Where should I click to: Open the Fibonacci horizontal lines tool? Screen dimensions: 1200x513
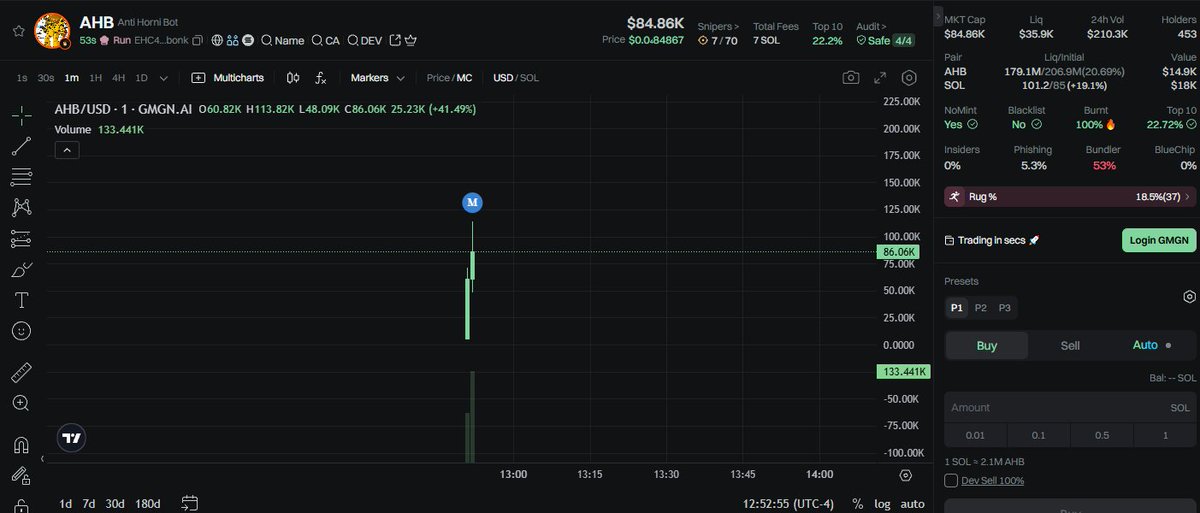point(21,177)
